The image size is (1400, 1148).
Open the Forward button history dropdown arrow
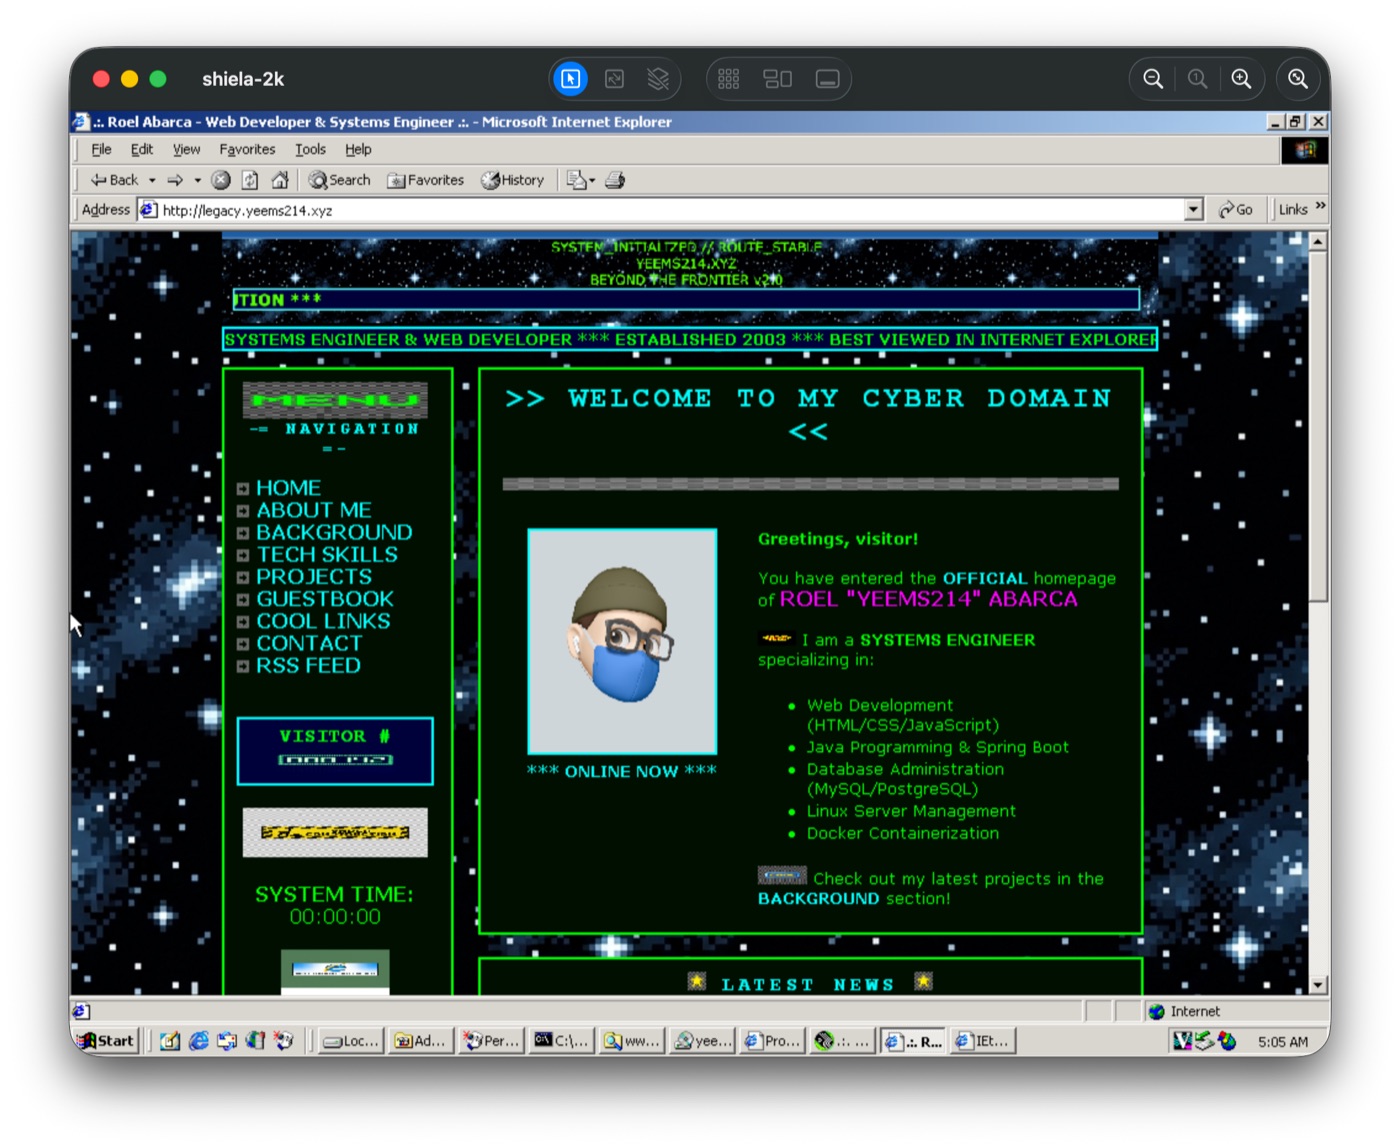pos(197,181)
